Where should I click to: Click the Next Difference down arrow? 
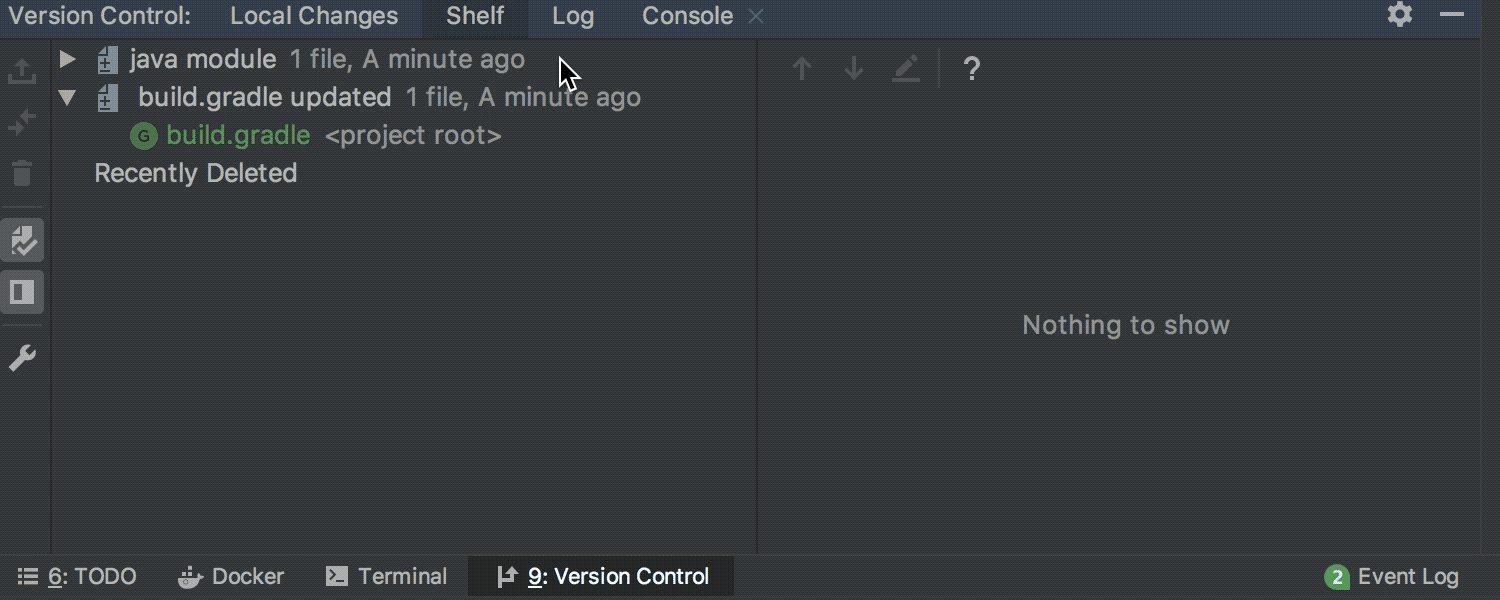click(854, 69)
